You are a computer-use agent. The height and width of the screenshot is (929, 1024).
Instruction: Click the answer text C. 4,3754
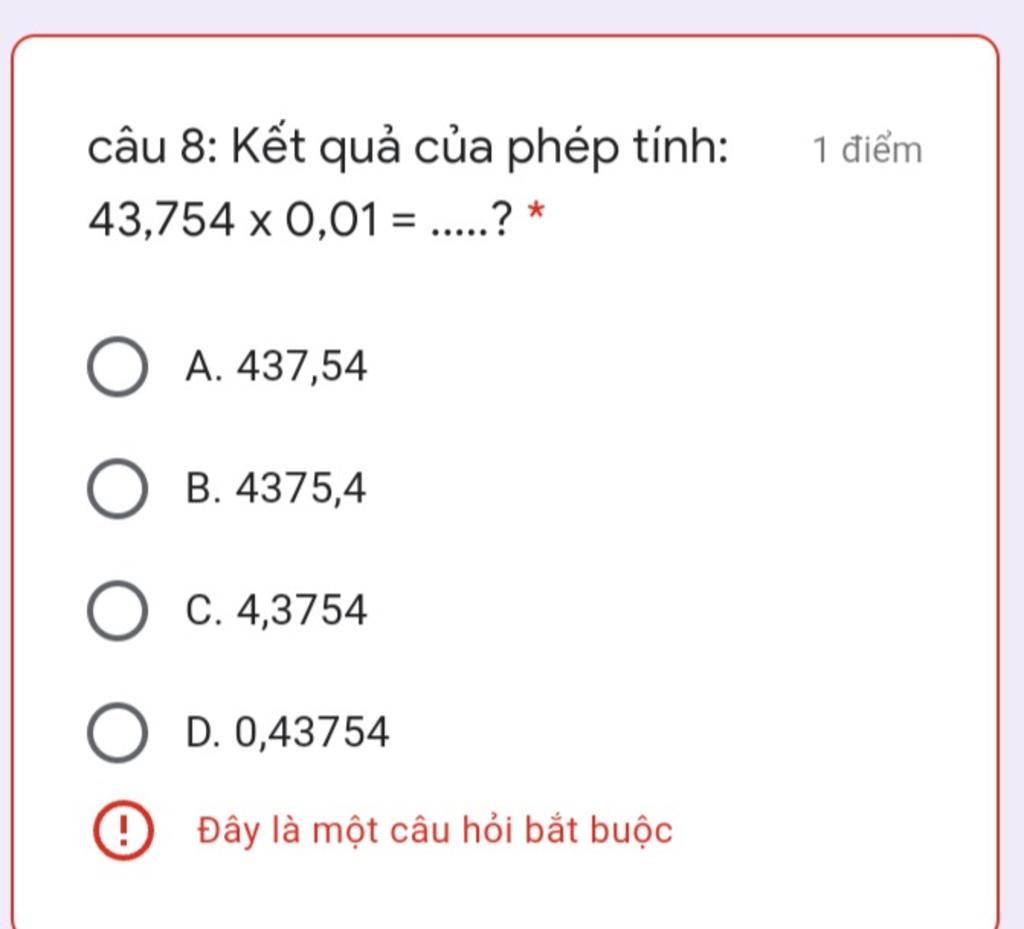point(276,610)
